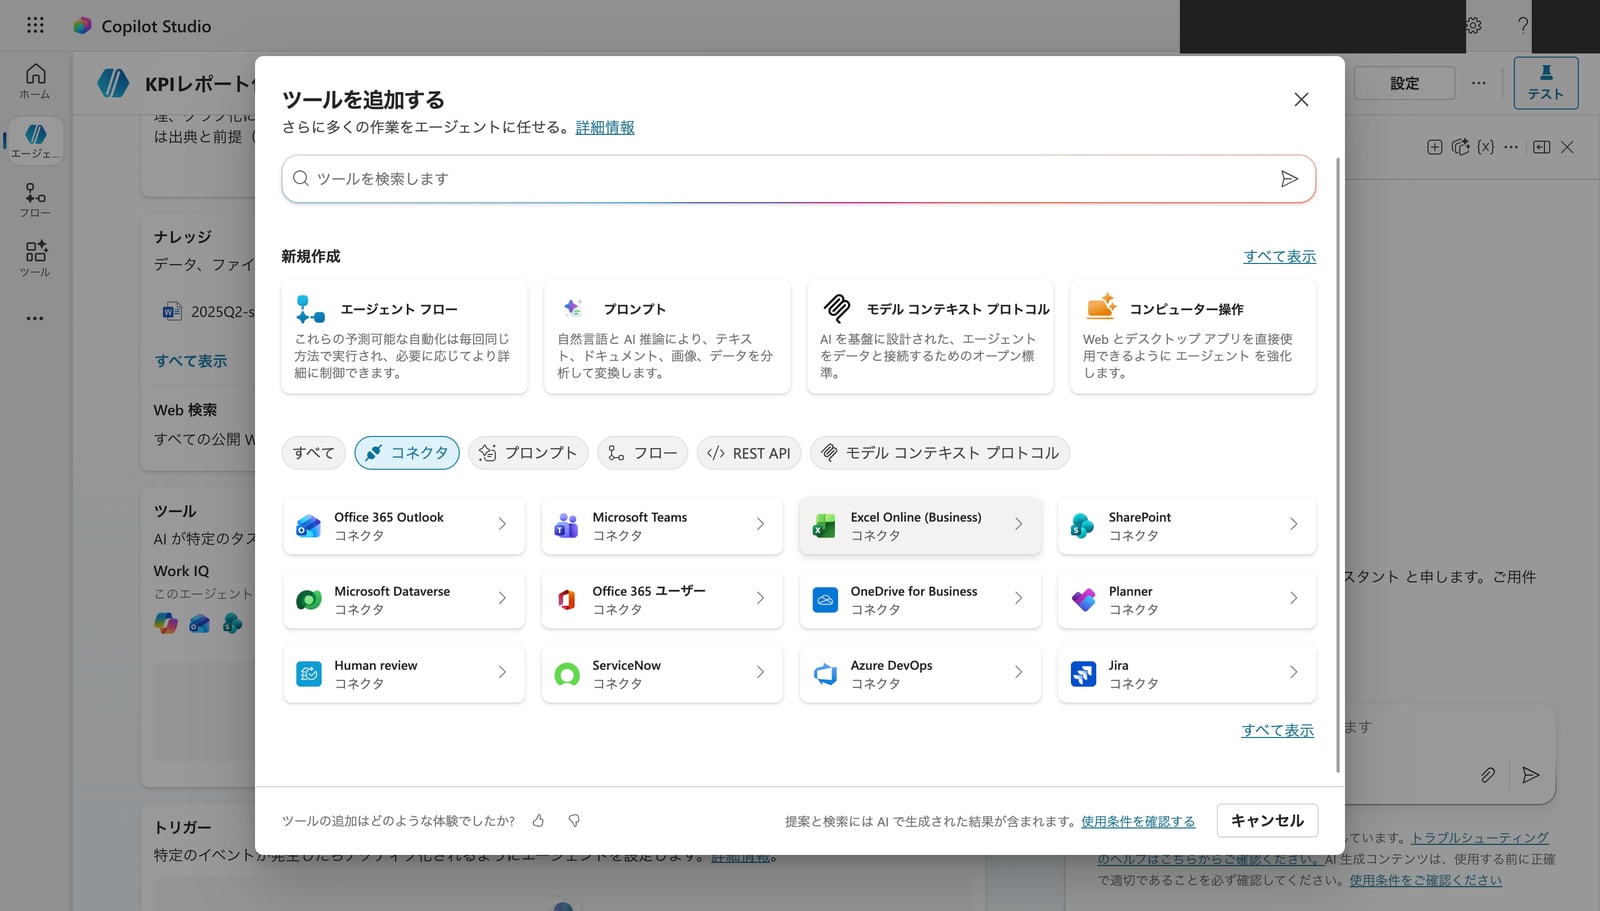The width and height of the screenshot is (1600, 911).
Task: Open the help question mark icon
Action: coord(1522,26)
